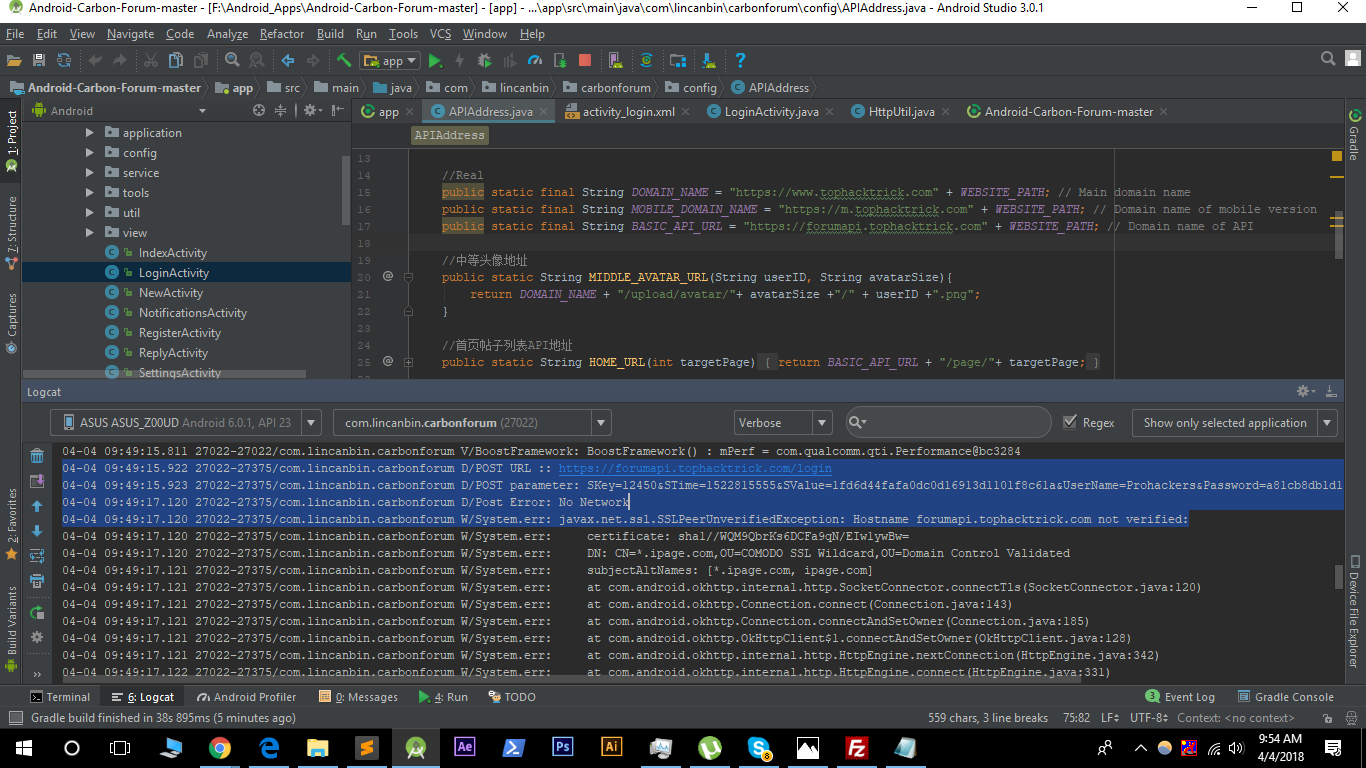
Task: Open the Project Structure icon
Action: [x=678, y=61]
